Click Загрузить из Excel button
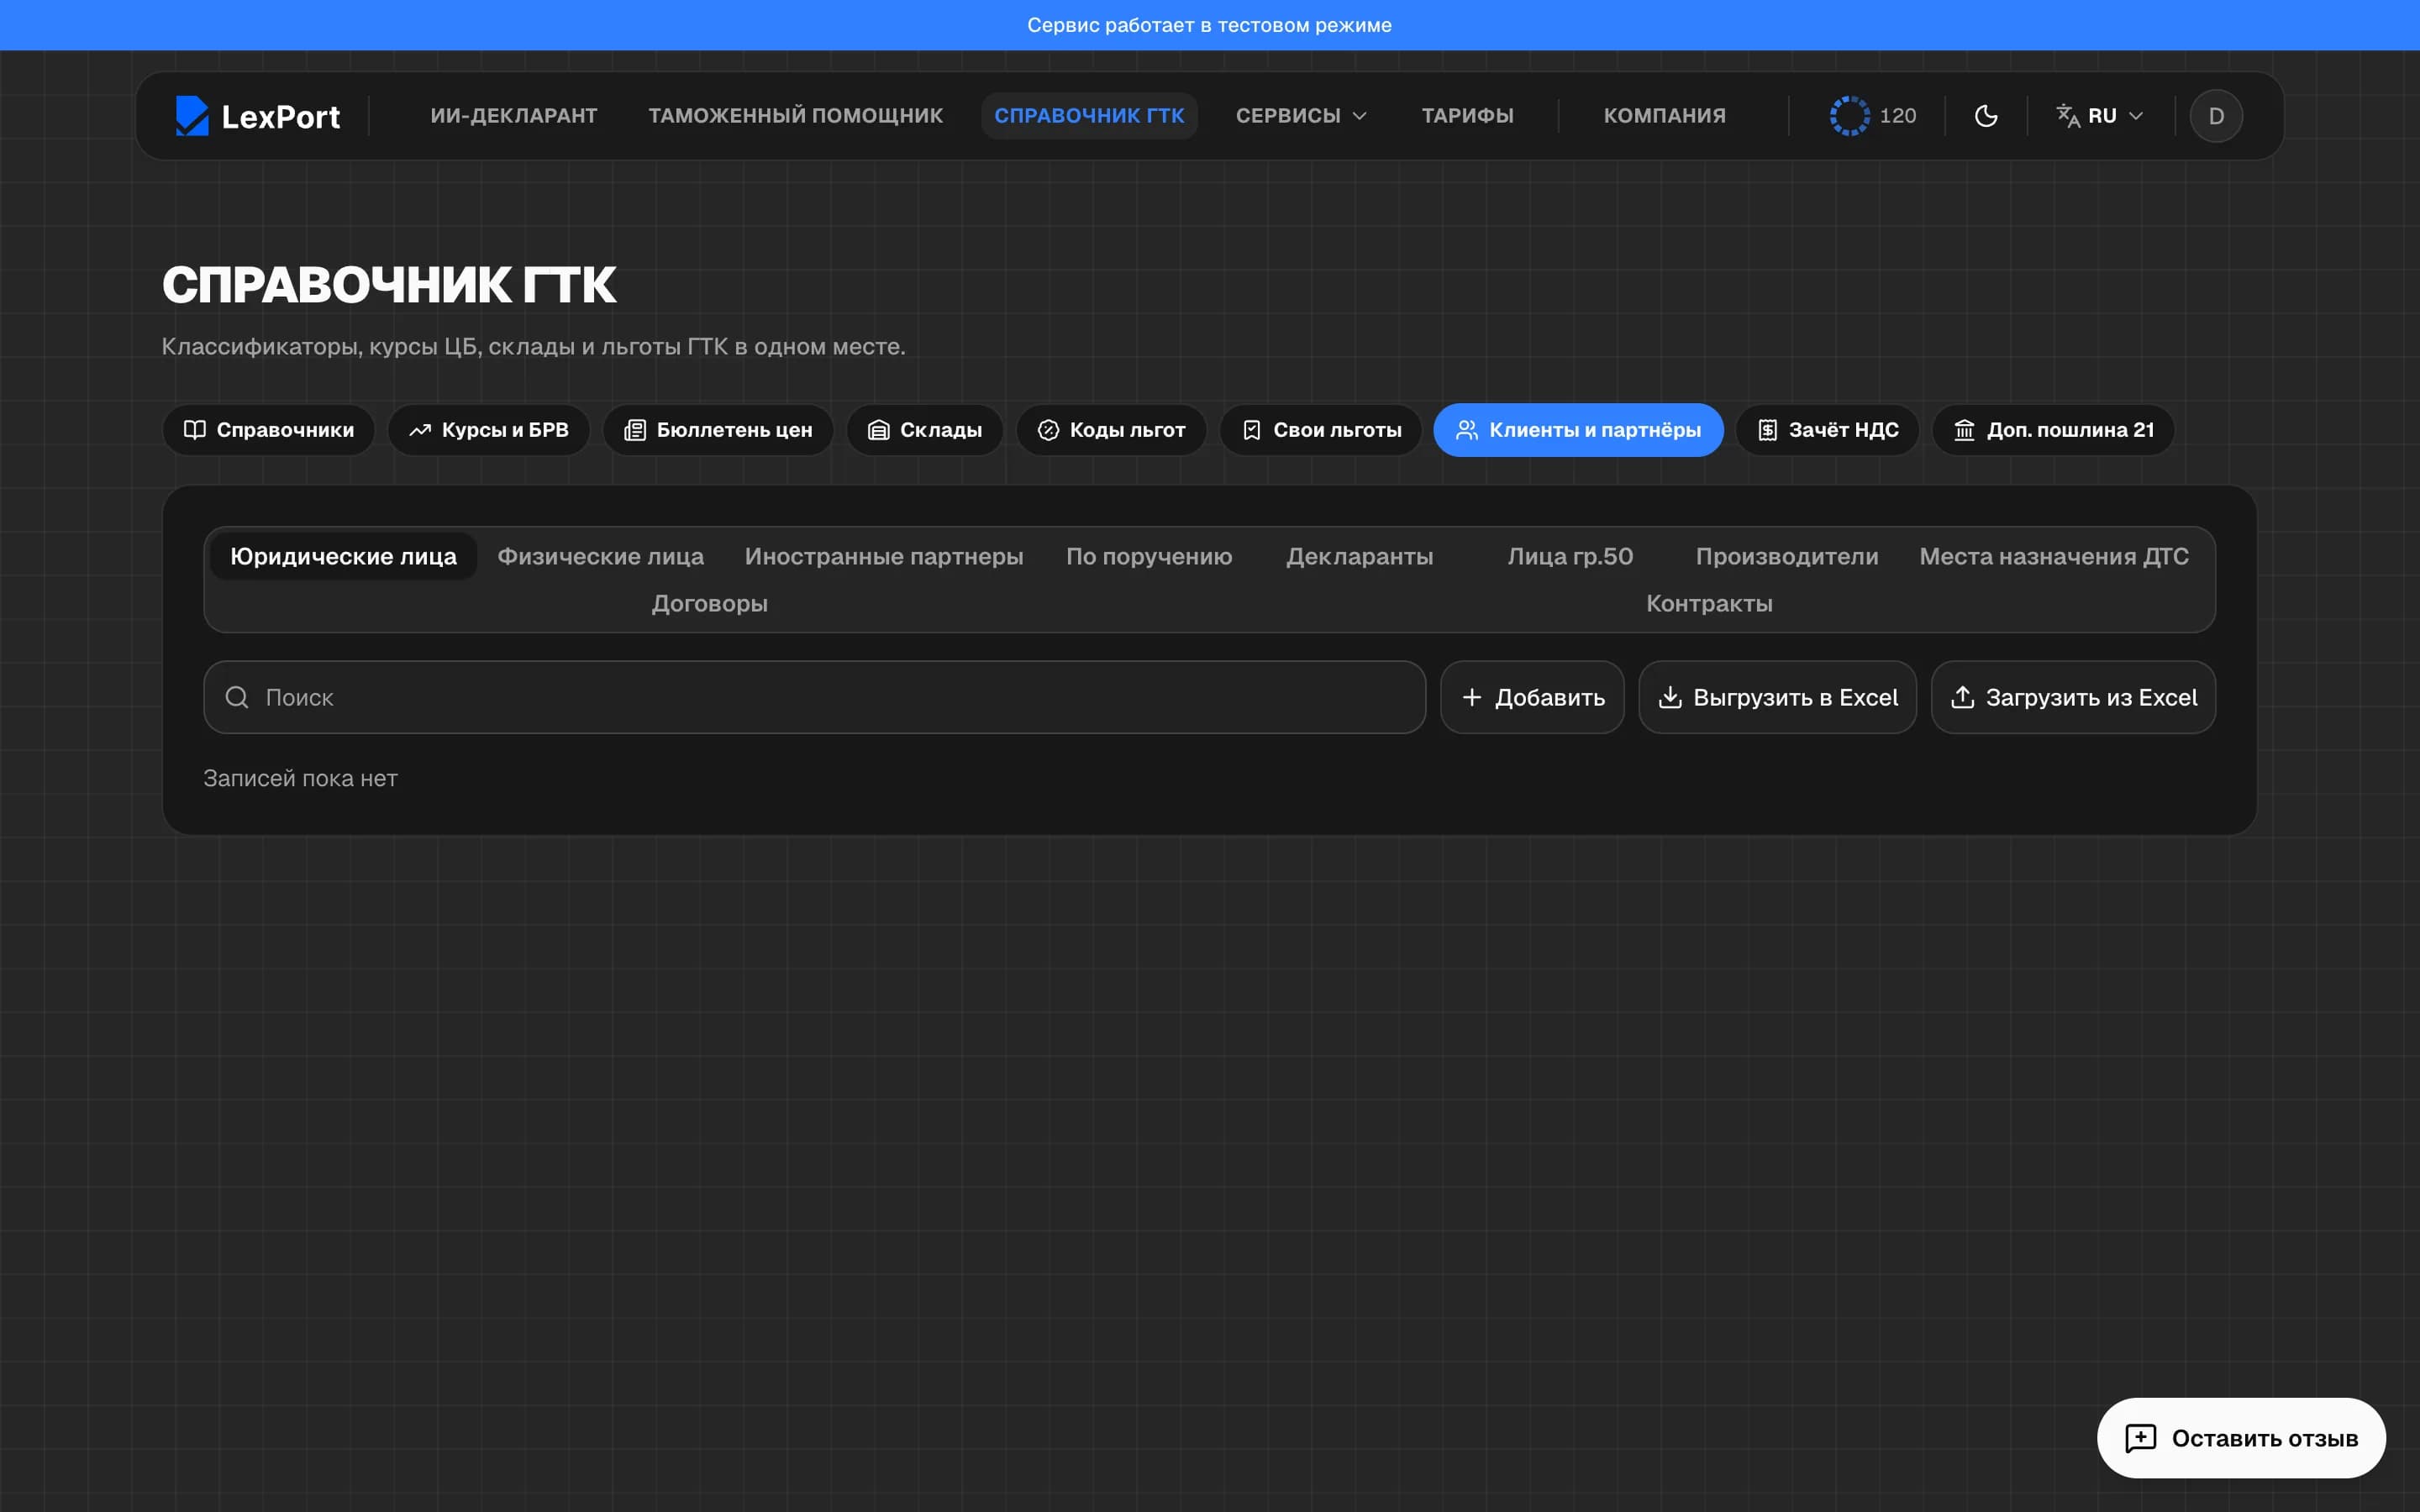 point(2073,697)
